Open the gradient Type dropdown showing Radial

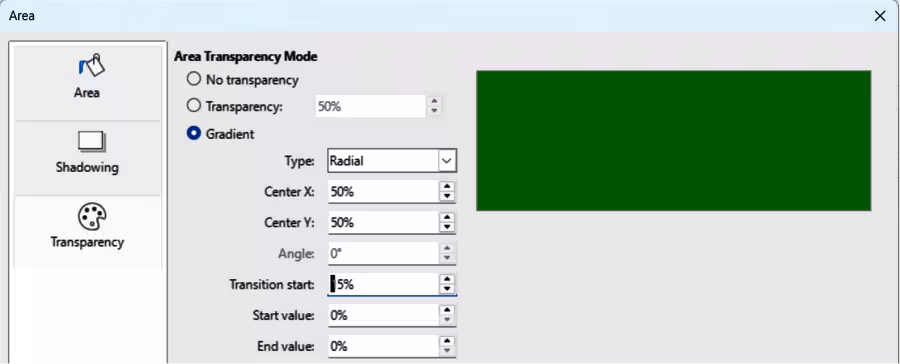coord(393,161)
